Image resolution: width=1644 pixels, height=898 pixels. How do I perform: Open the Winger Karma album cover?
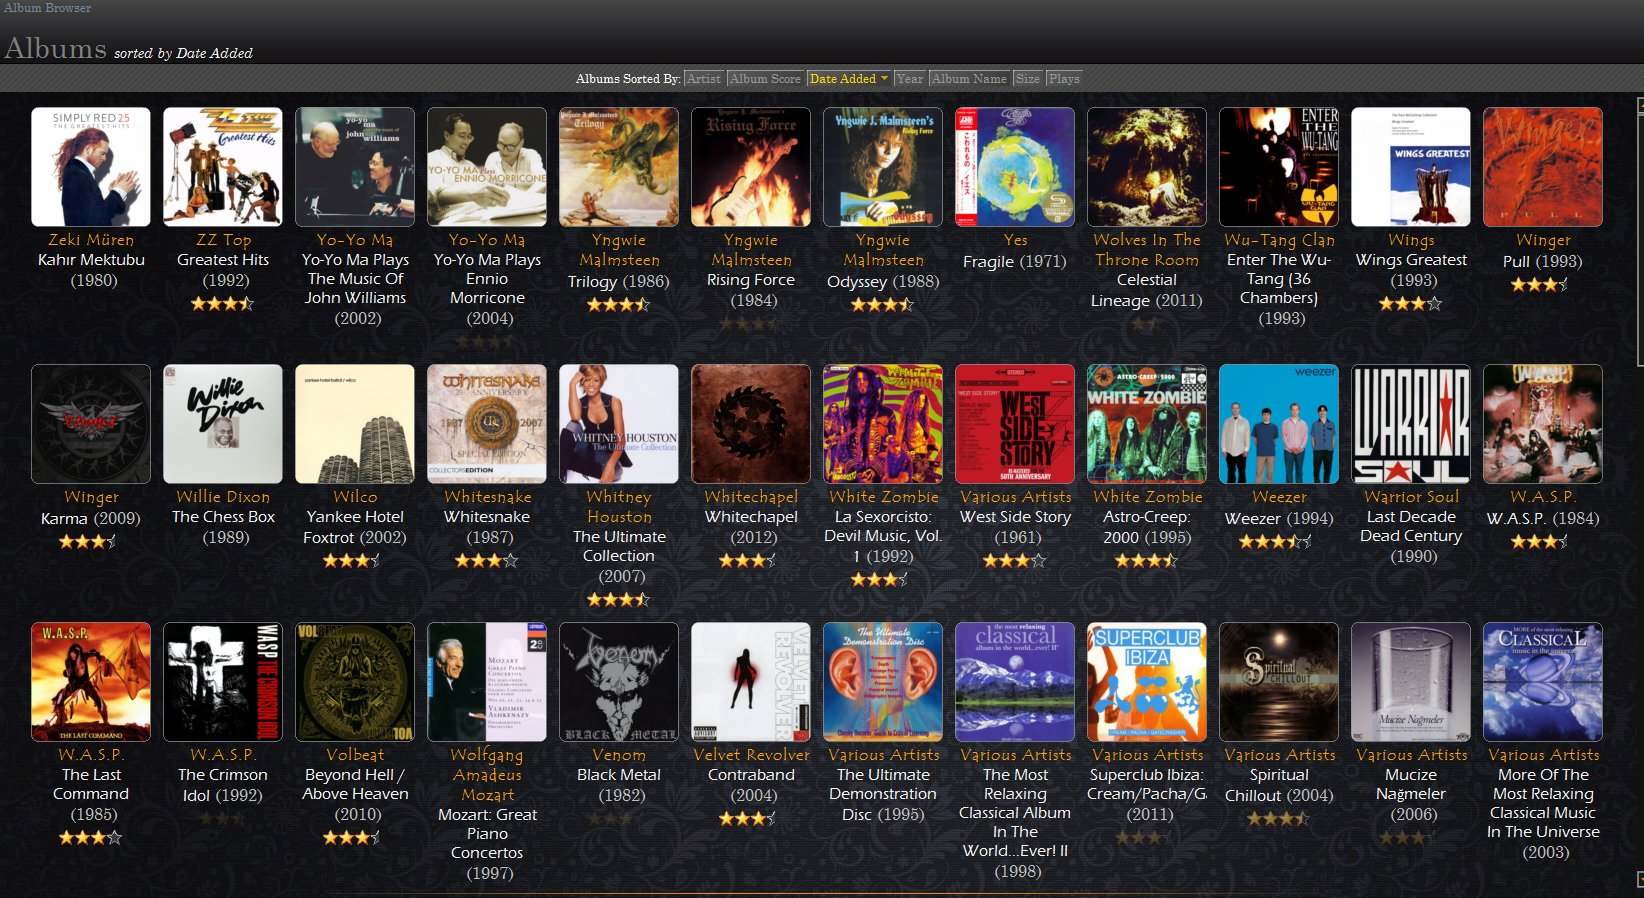91,424
